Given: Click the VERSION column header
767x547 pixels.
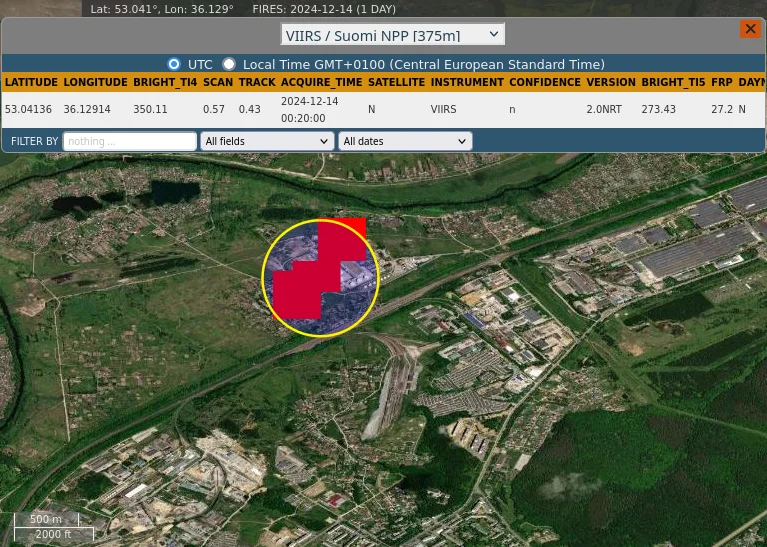Looking at the screenshot, I should point(610,83).
